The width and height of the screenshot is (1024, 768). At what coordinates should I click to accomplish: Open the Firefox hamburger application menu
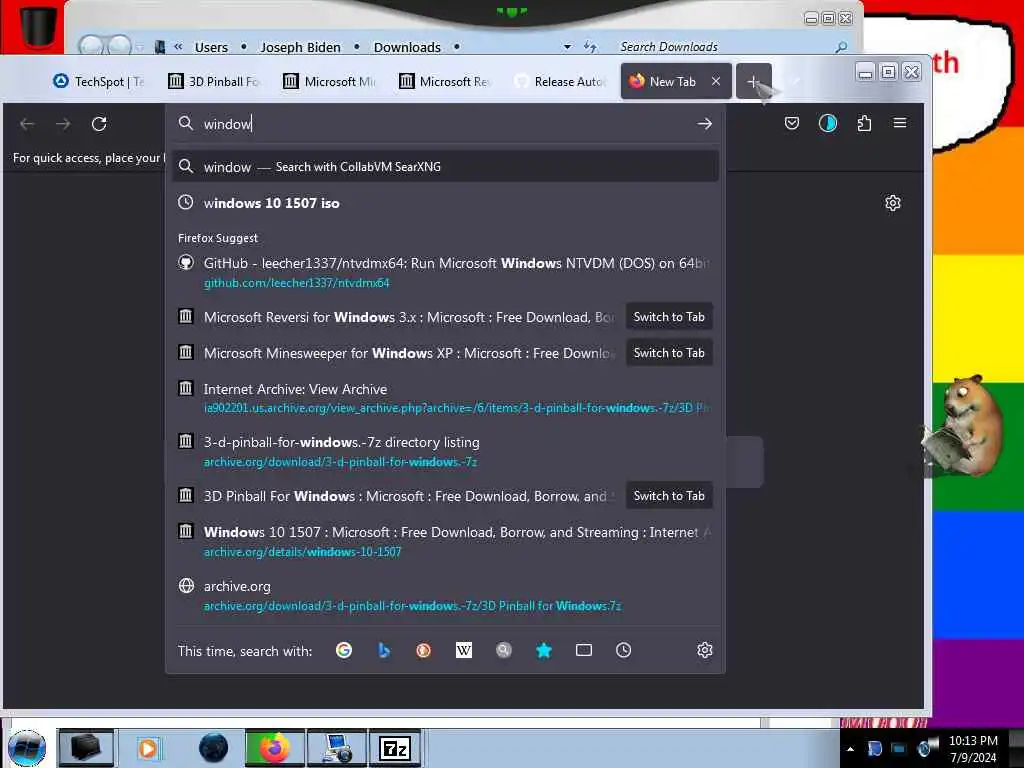pyautogui.click(x=900, y=123)
